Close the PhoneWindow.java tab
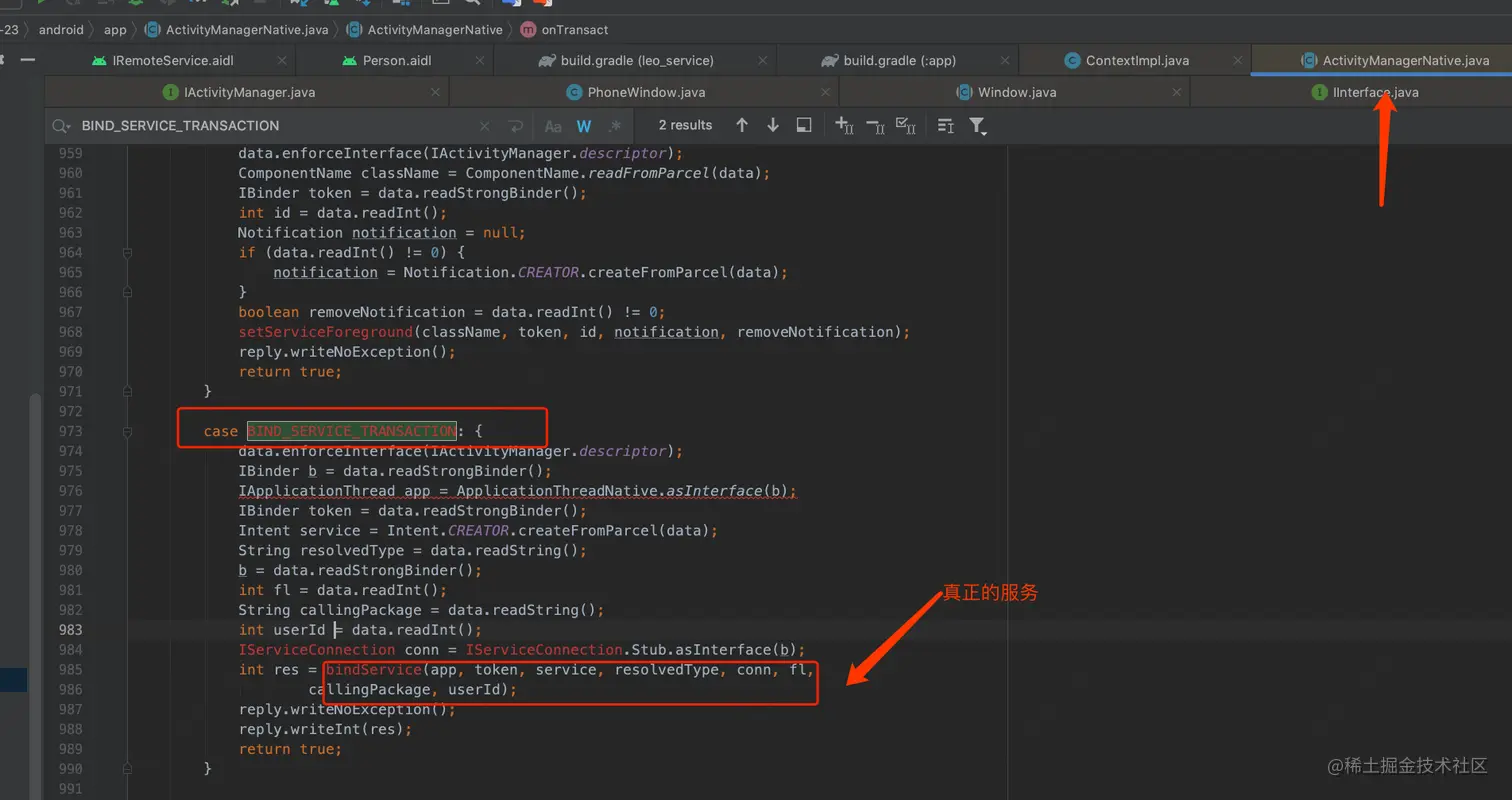Screen dimensions: 1512x800 tap(823, 93)
